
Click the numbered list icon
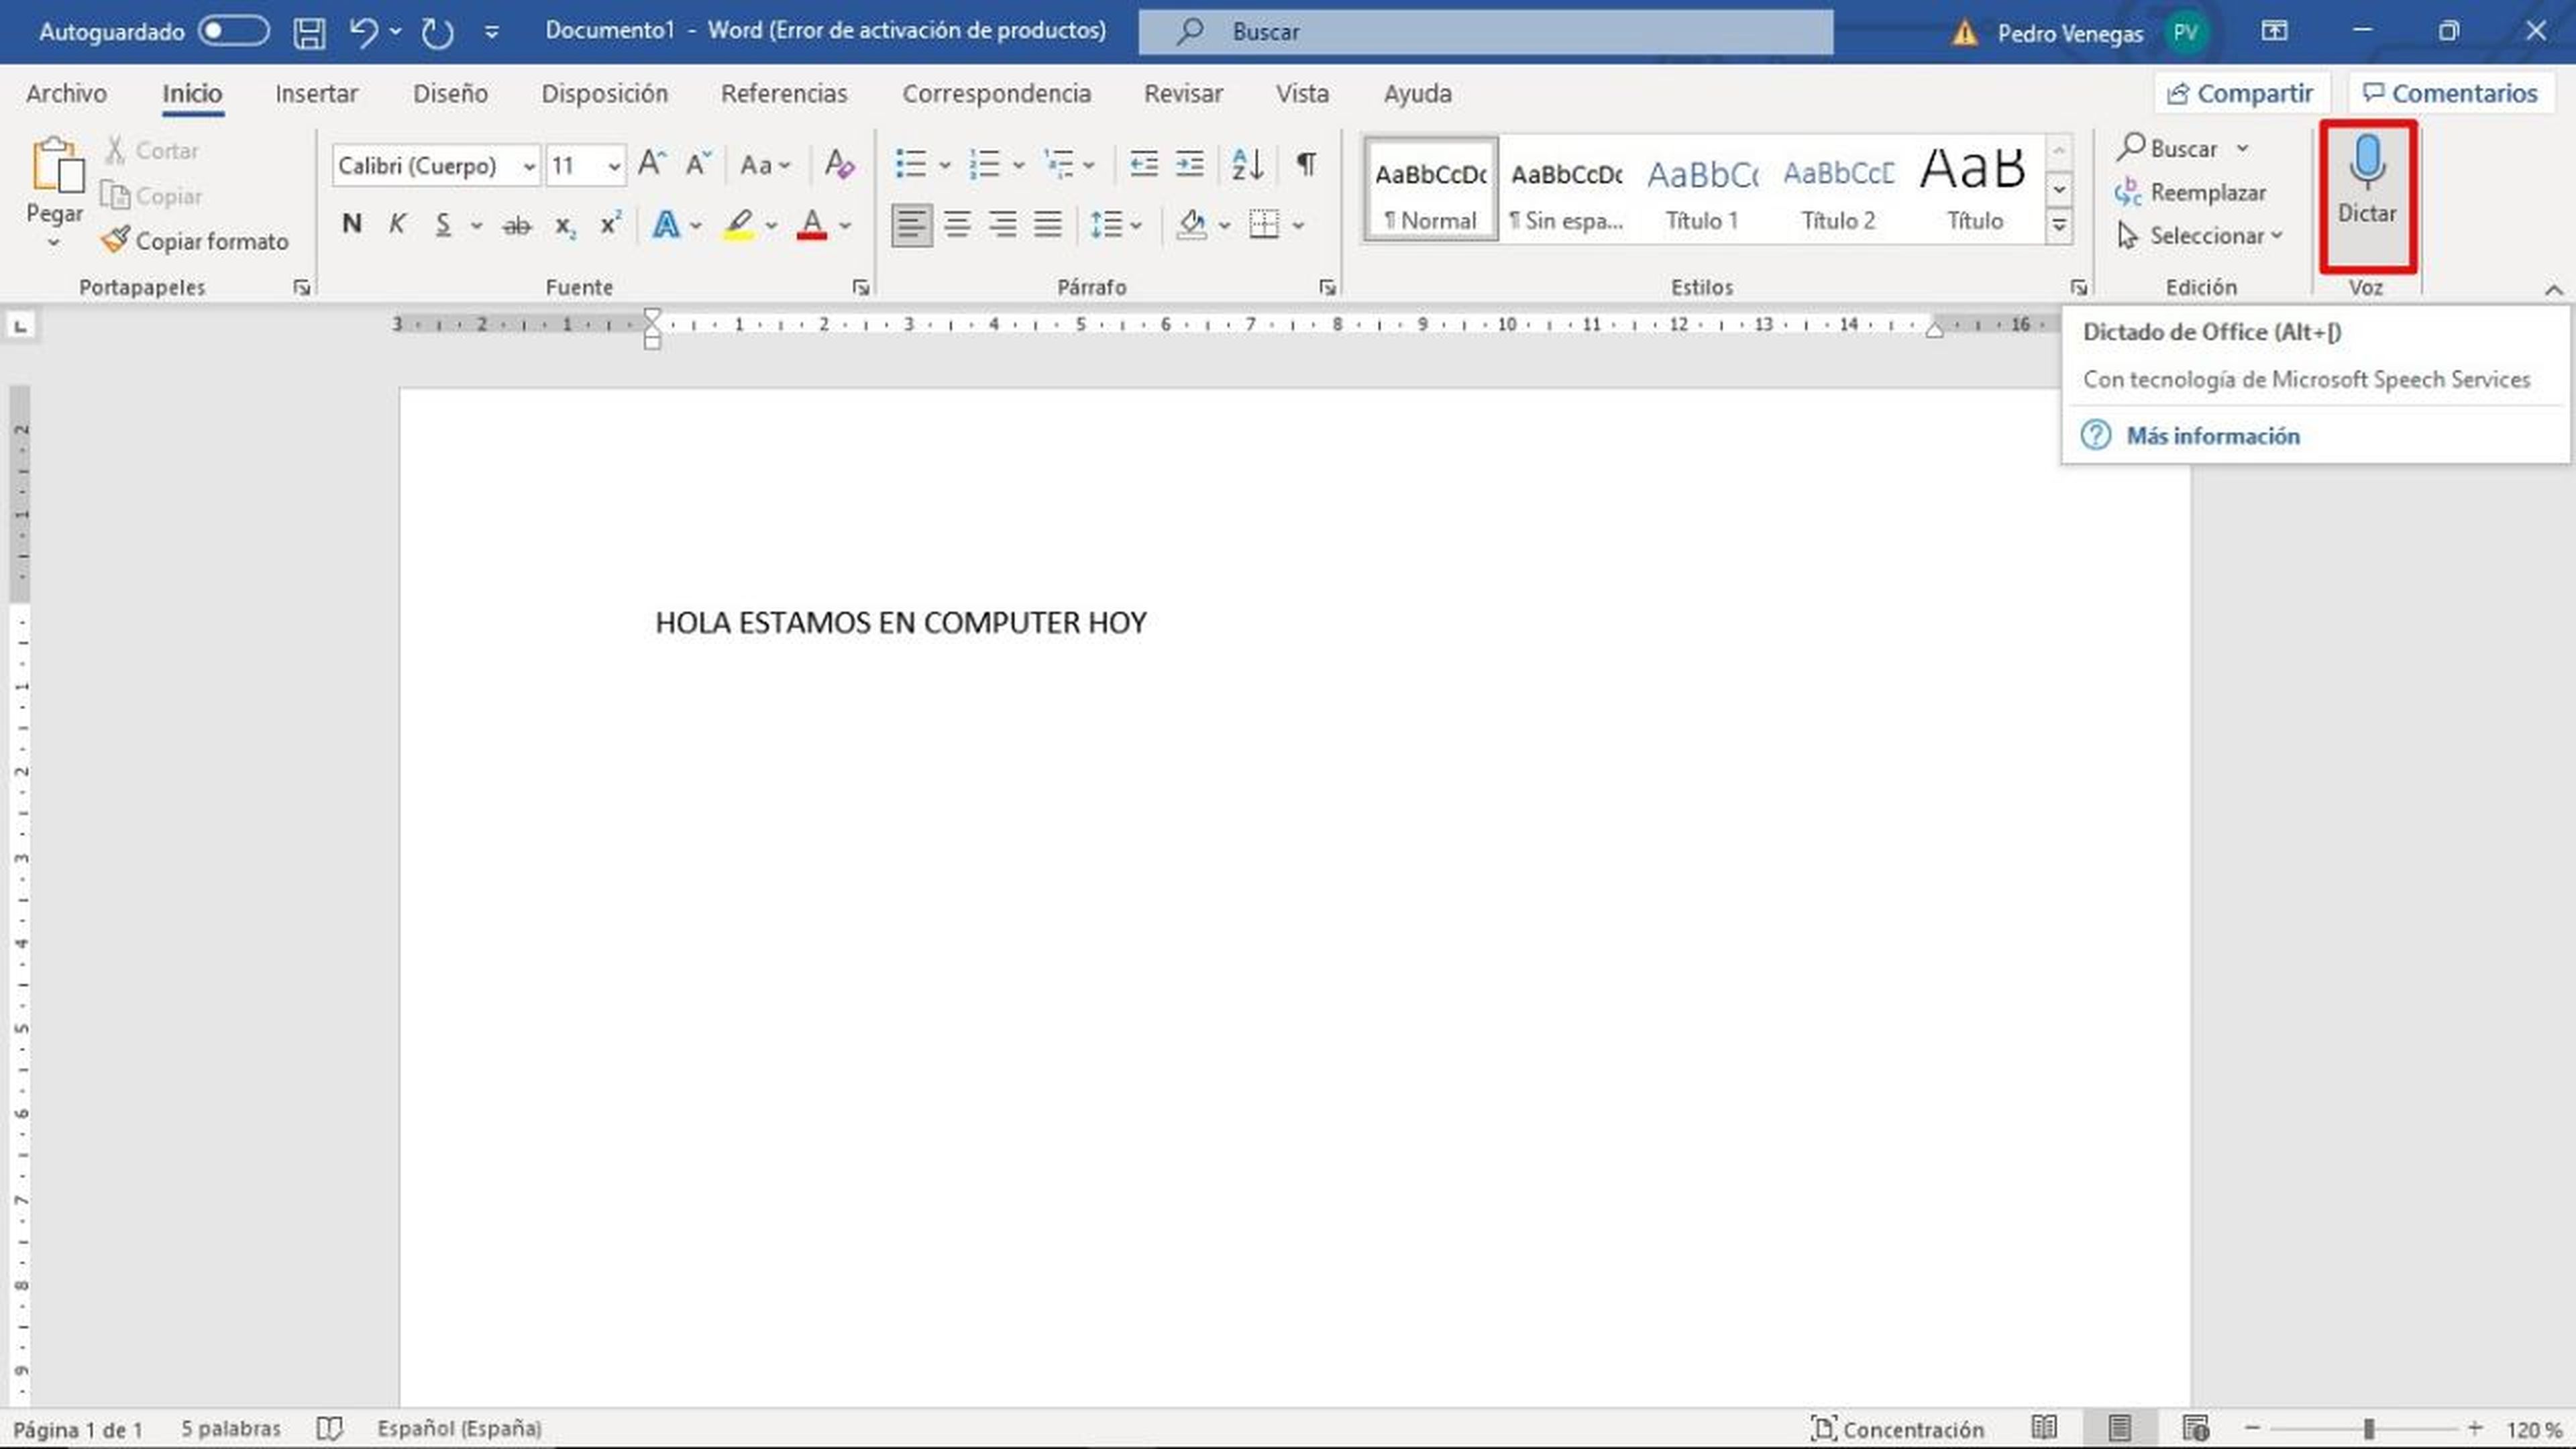pyautogui.click(x=985, y=163)
